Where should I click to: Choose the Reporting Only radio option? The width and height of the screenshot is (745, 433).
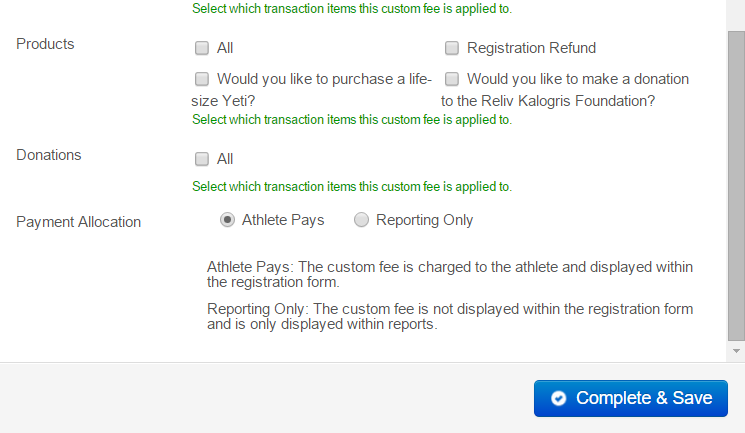pos(362,220)
